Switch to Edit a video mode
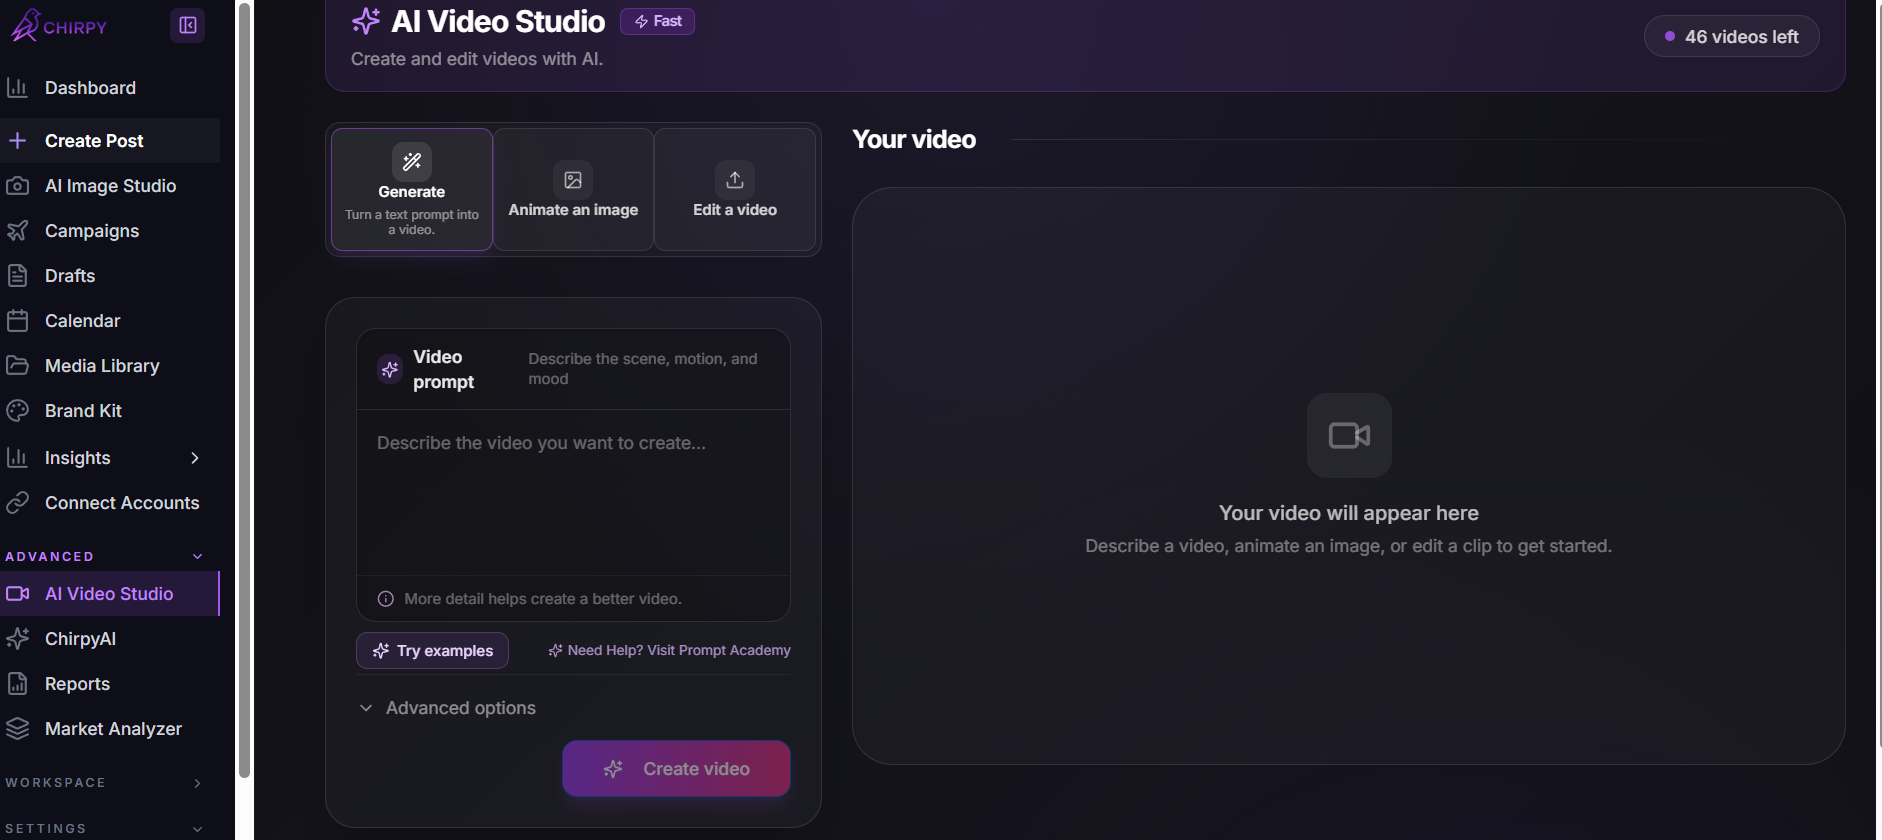1882x840 pixels. pyautogui.click(x=735, y=189)
